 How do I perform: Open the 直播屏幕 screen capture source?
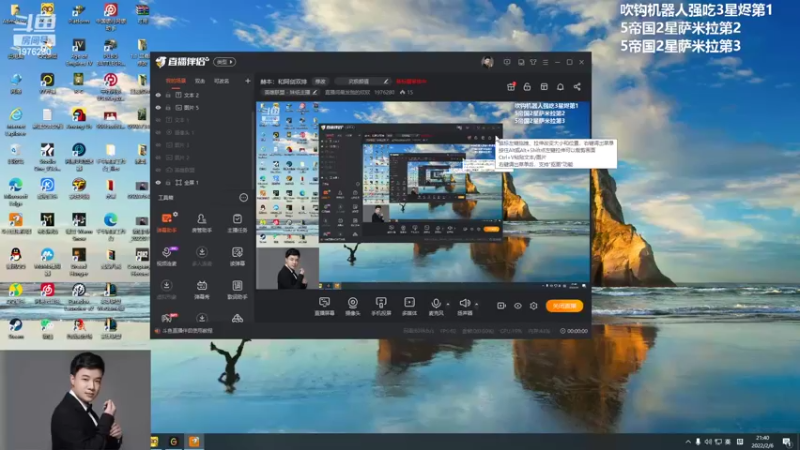click(x=324, y=306)
